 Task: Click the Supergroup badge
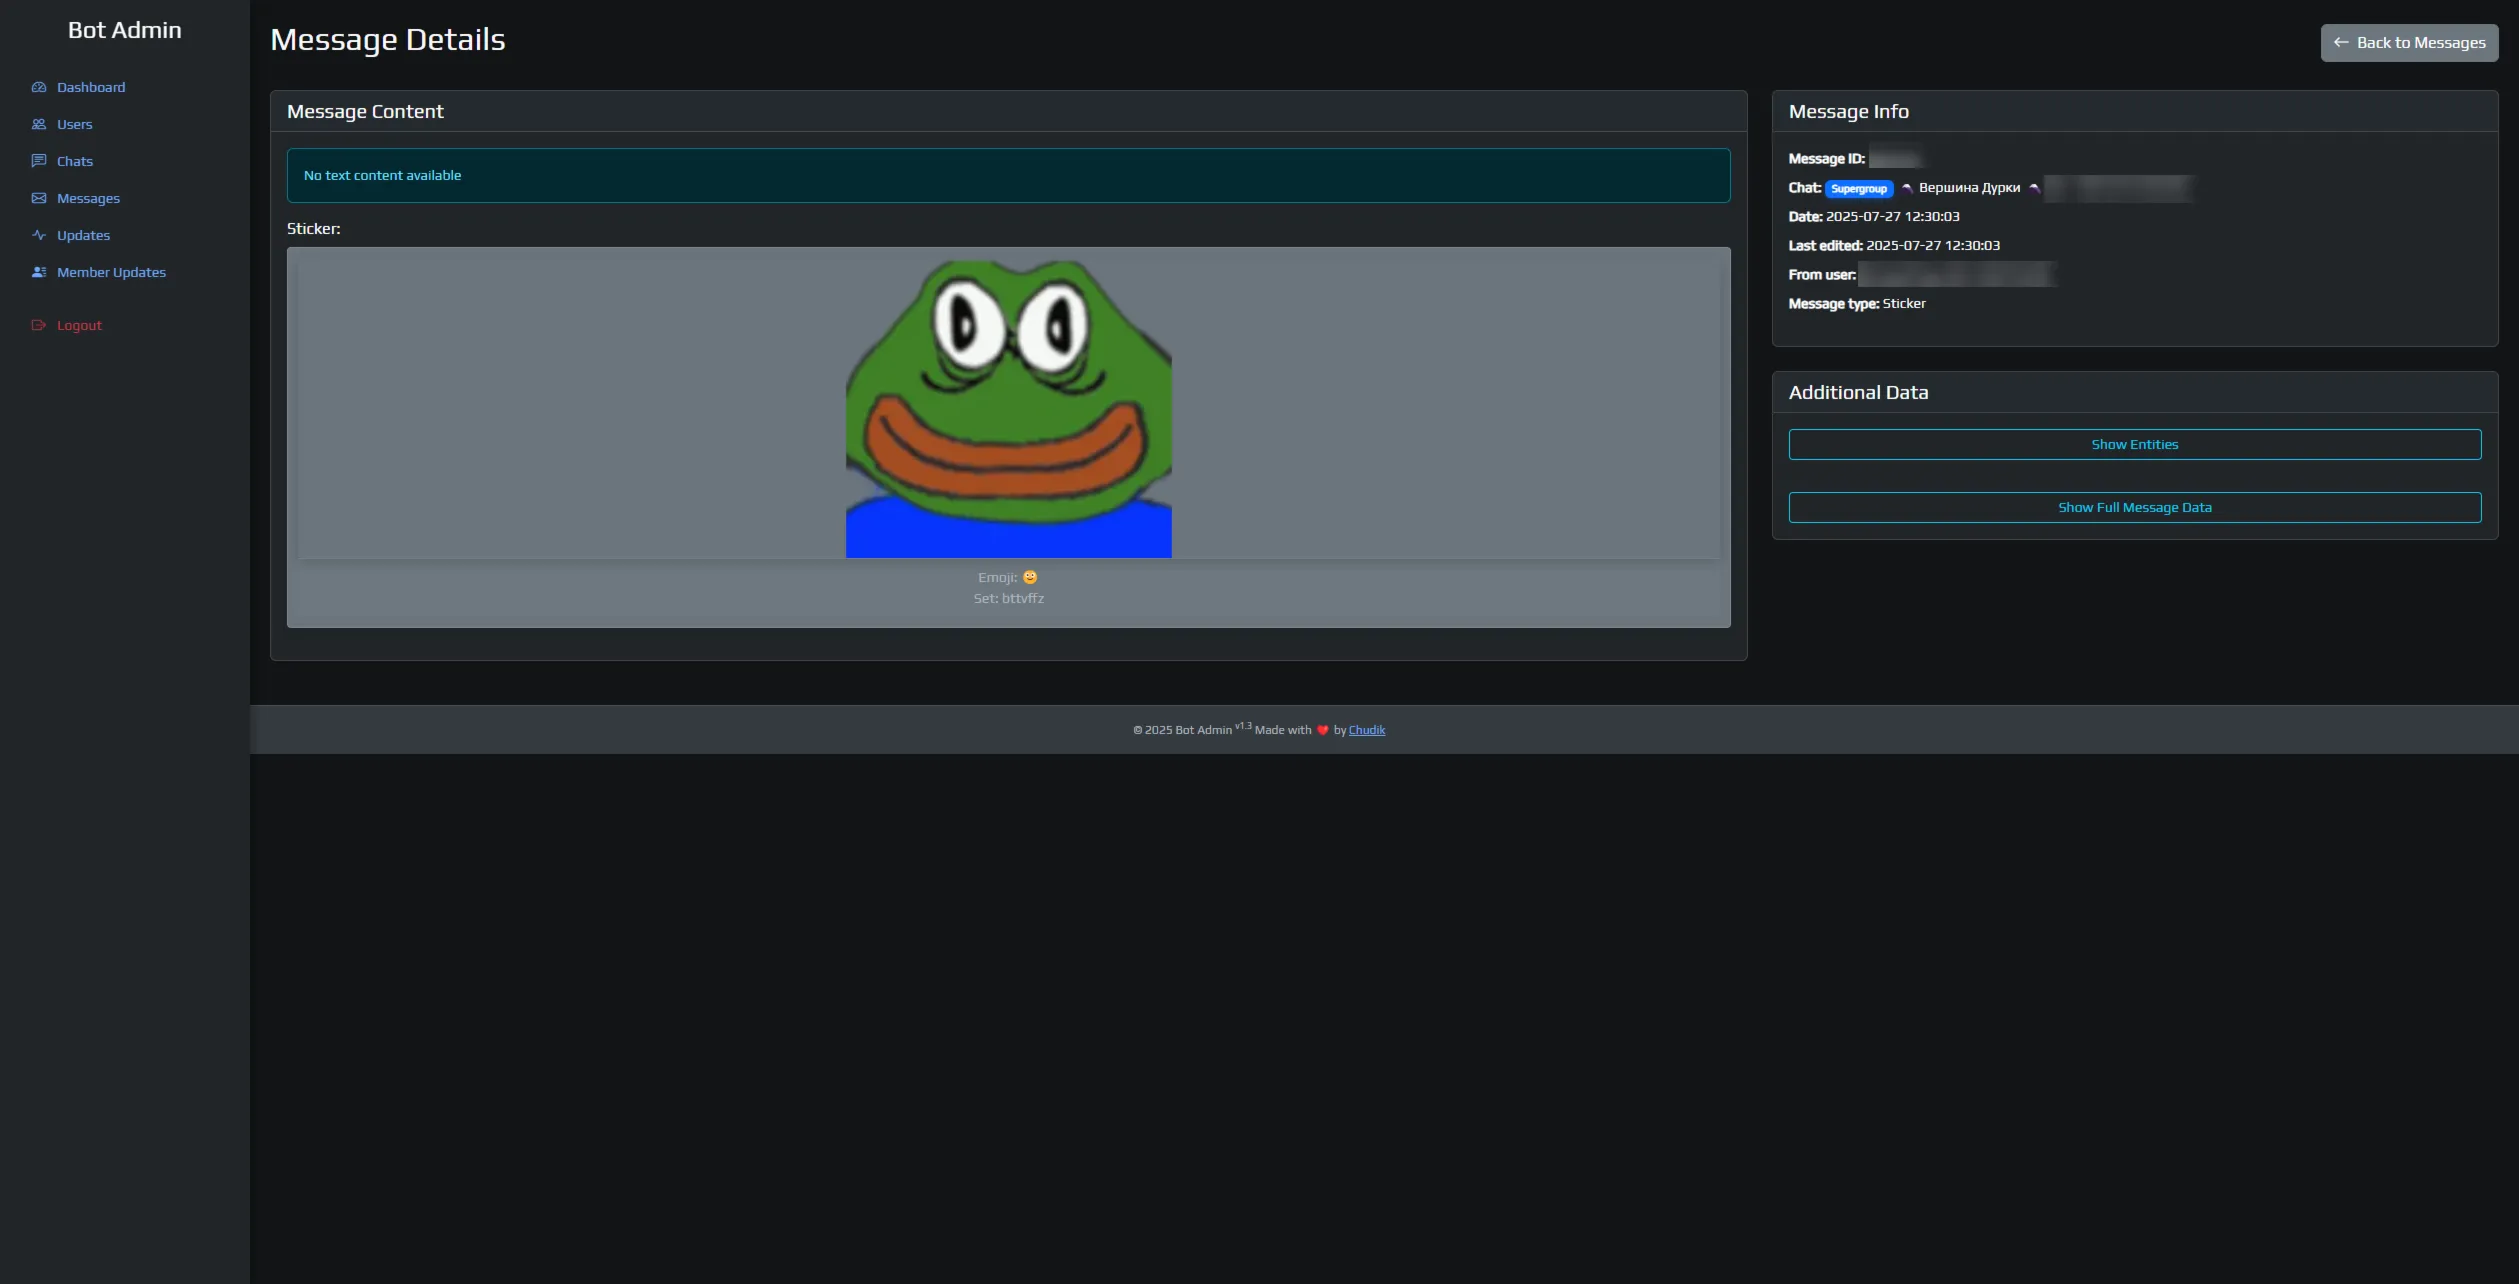click(x=1859, y=188)
